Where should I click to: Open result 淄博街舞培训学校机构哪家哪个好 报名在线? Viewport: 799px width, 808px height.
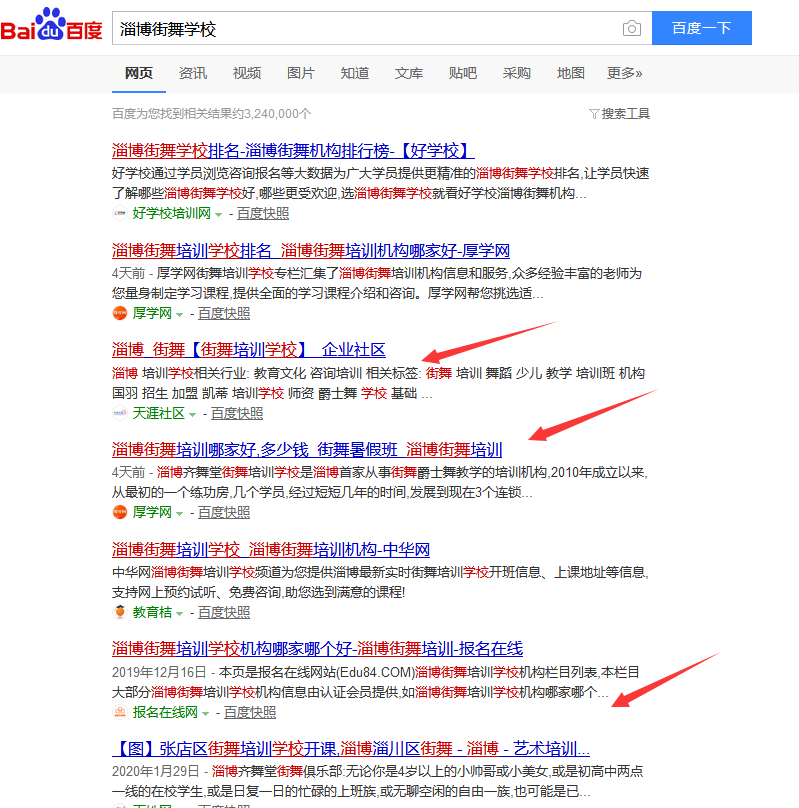click(x=317, y=649)
